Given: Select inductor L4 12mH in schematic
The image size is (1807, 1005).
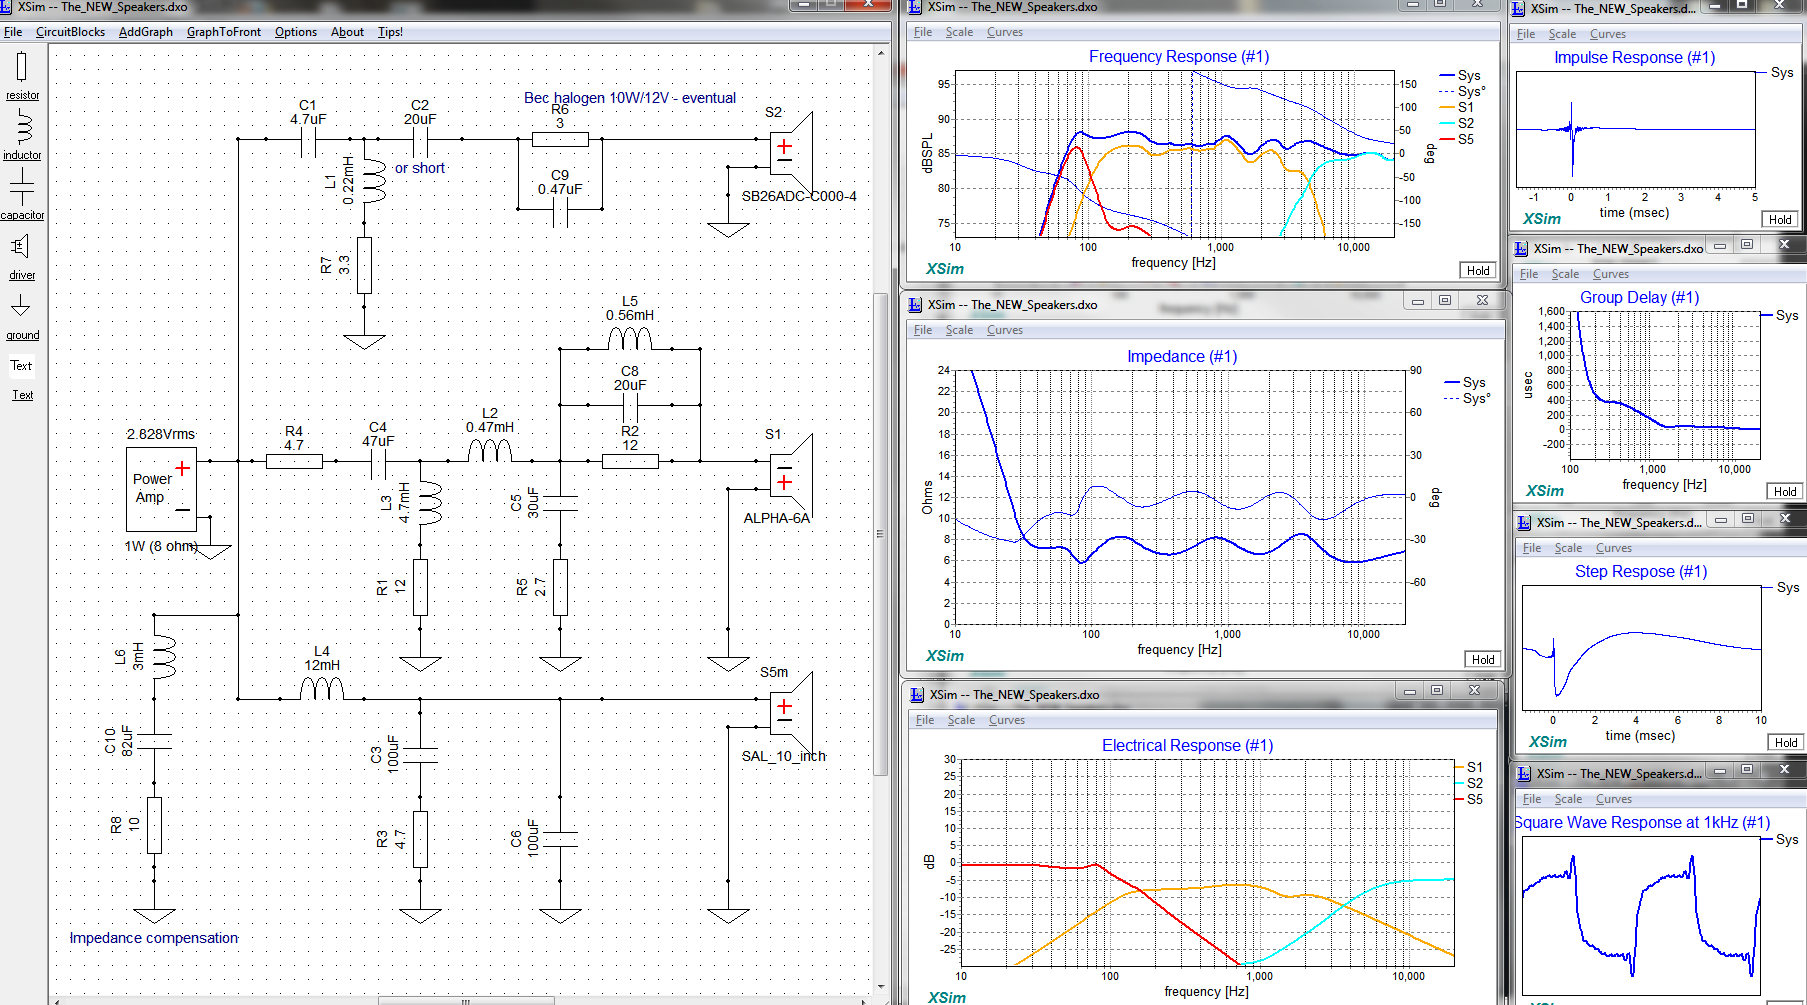Looking at the screenshot, I should (322, 688).
